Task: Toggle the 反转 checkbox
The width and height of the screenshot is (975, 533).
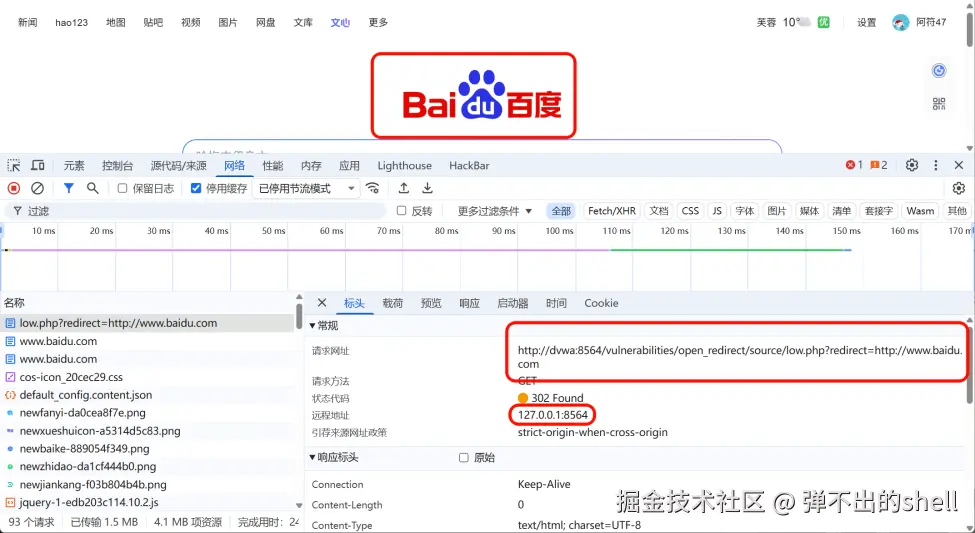Action: [x=402, y=211]
